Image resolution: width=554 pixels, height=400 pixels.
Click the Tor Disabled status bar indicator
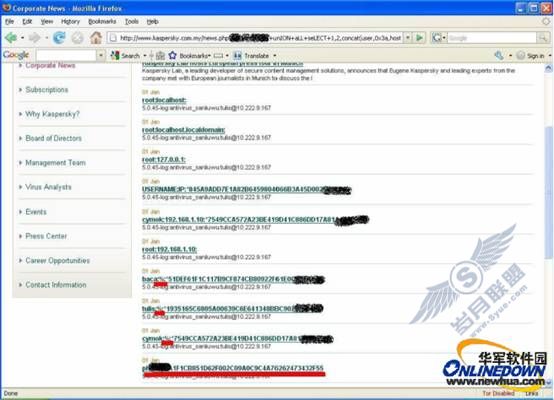point(498,393)
